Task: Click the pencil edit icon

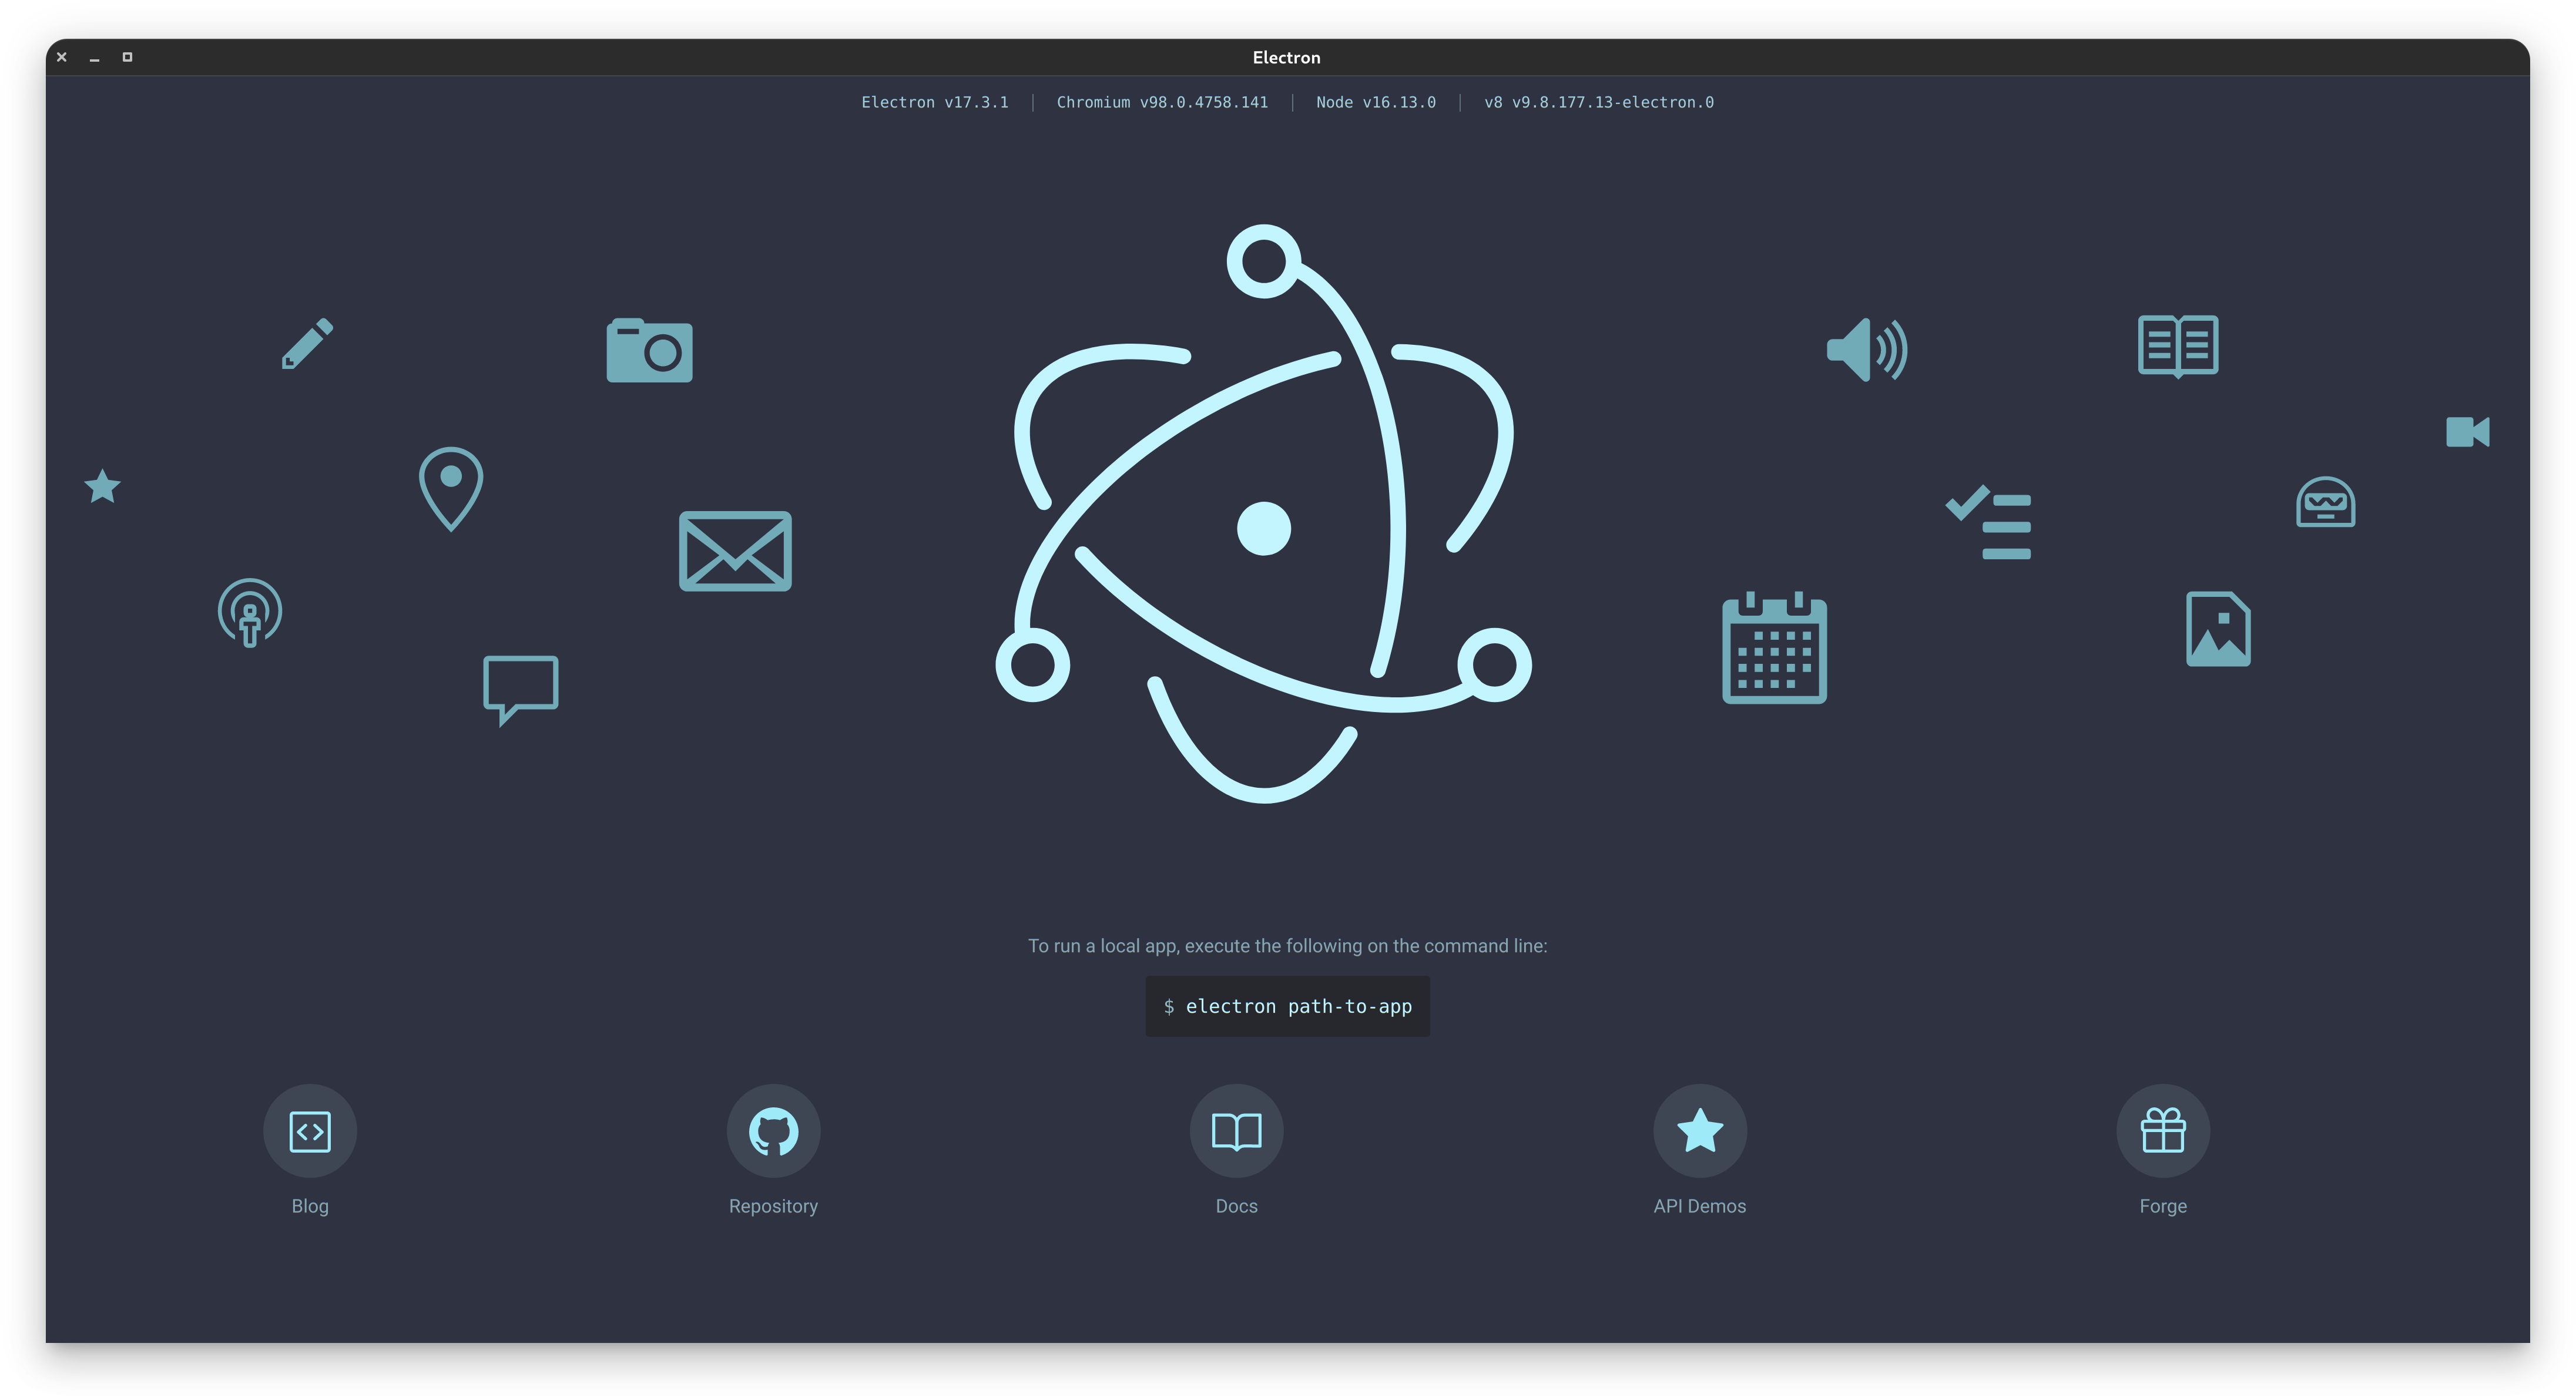Action: [307, 344]
